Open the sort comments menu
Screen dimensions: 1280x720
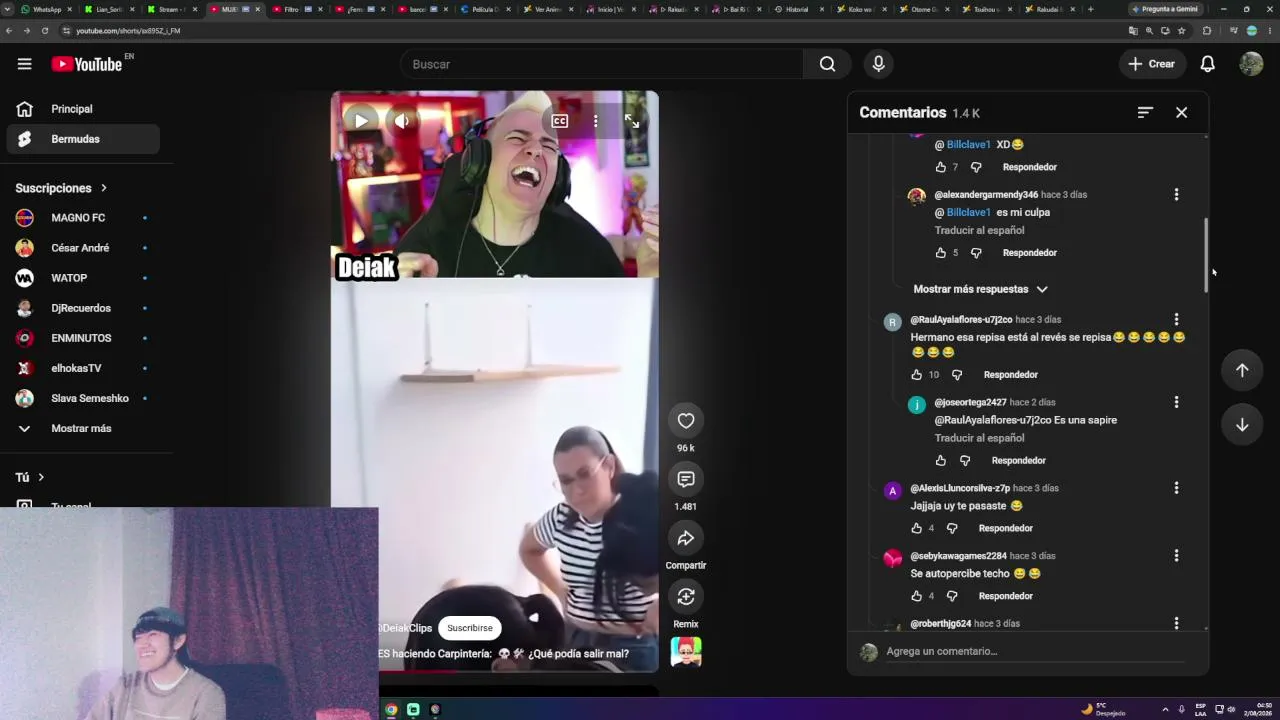pyautogui.click(x=1145, y=113)
